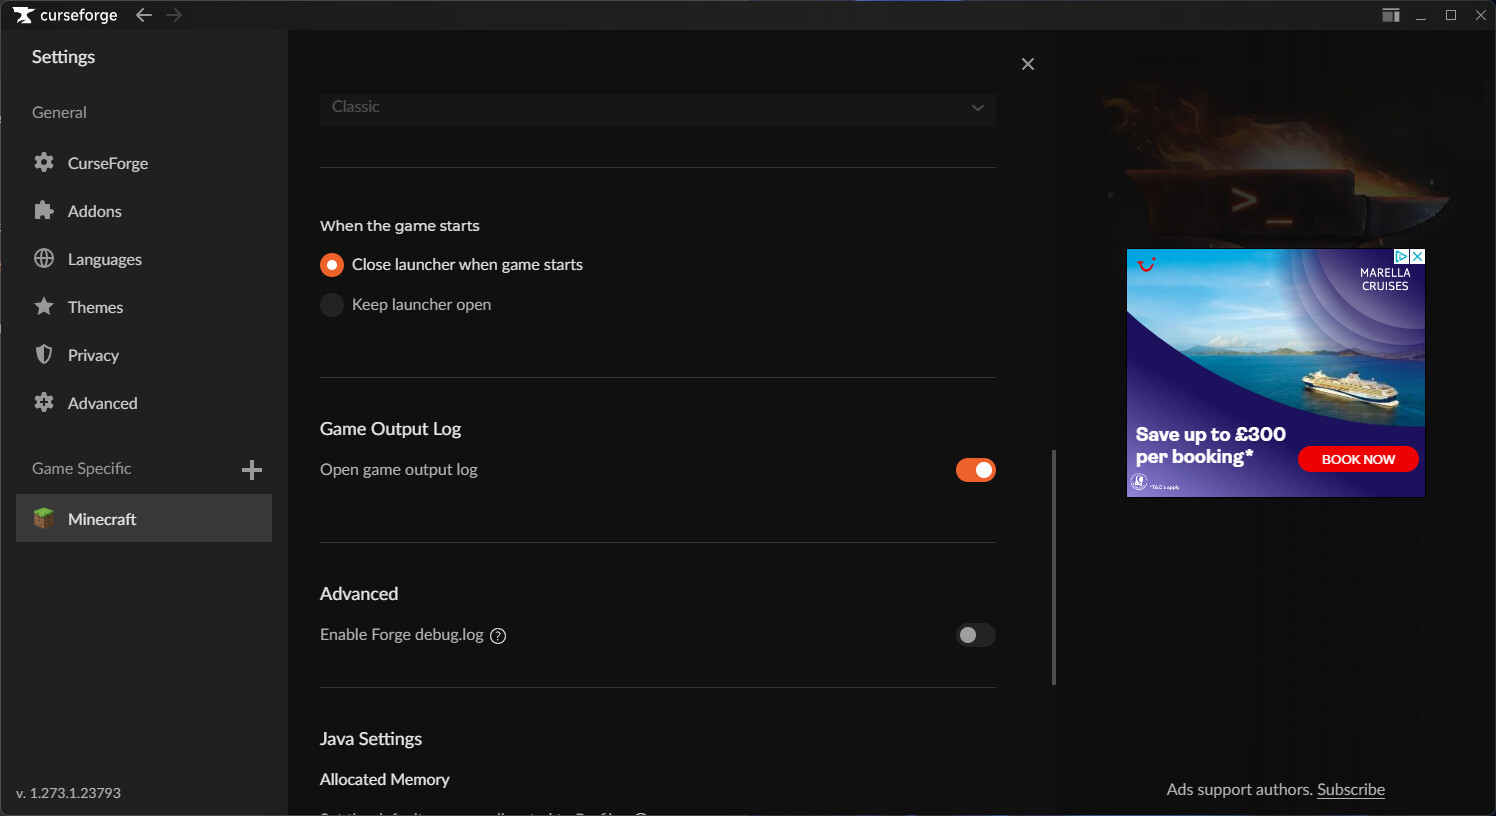
Task: Click the Subscribe link
Action: [1351, 790]
